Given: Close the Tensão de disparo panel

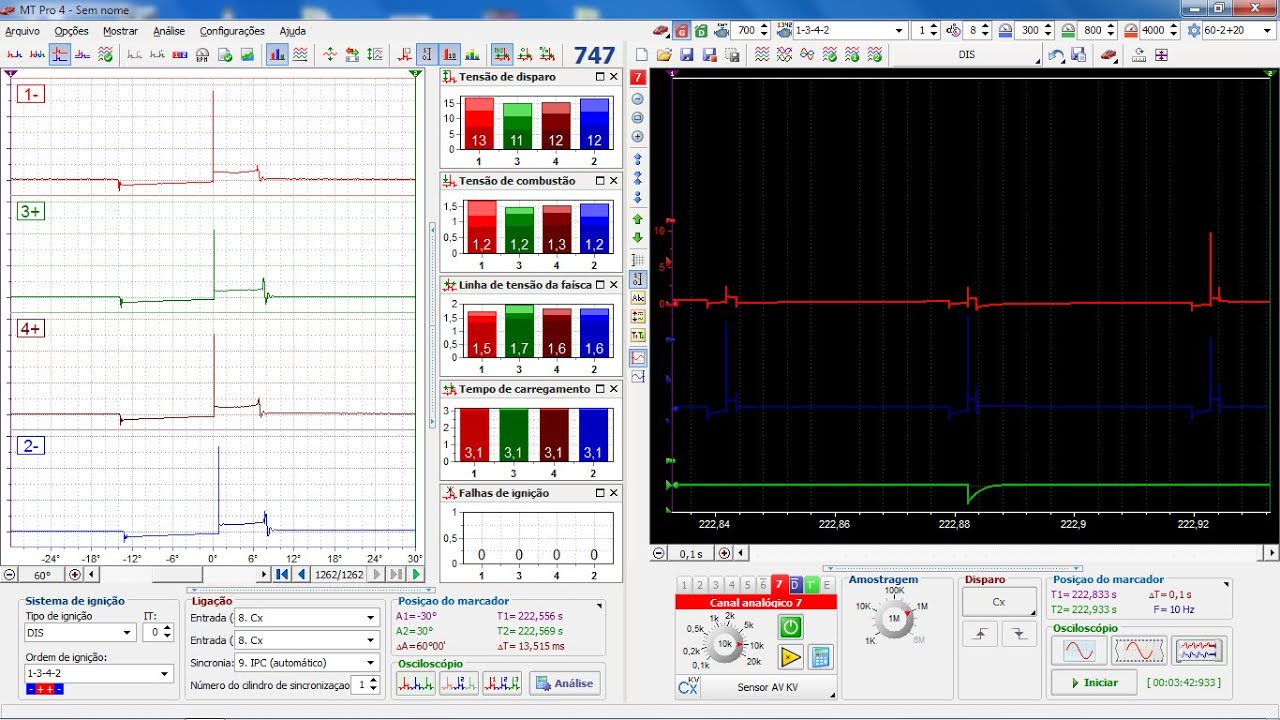Looking at the screenshot, I should pos(614,77).
